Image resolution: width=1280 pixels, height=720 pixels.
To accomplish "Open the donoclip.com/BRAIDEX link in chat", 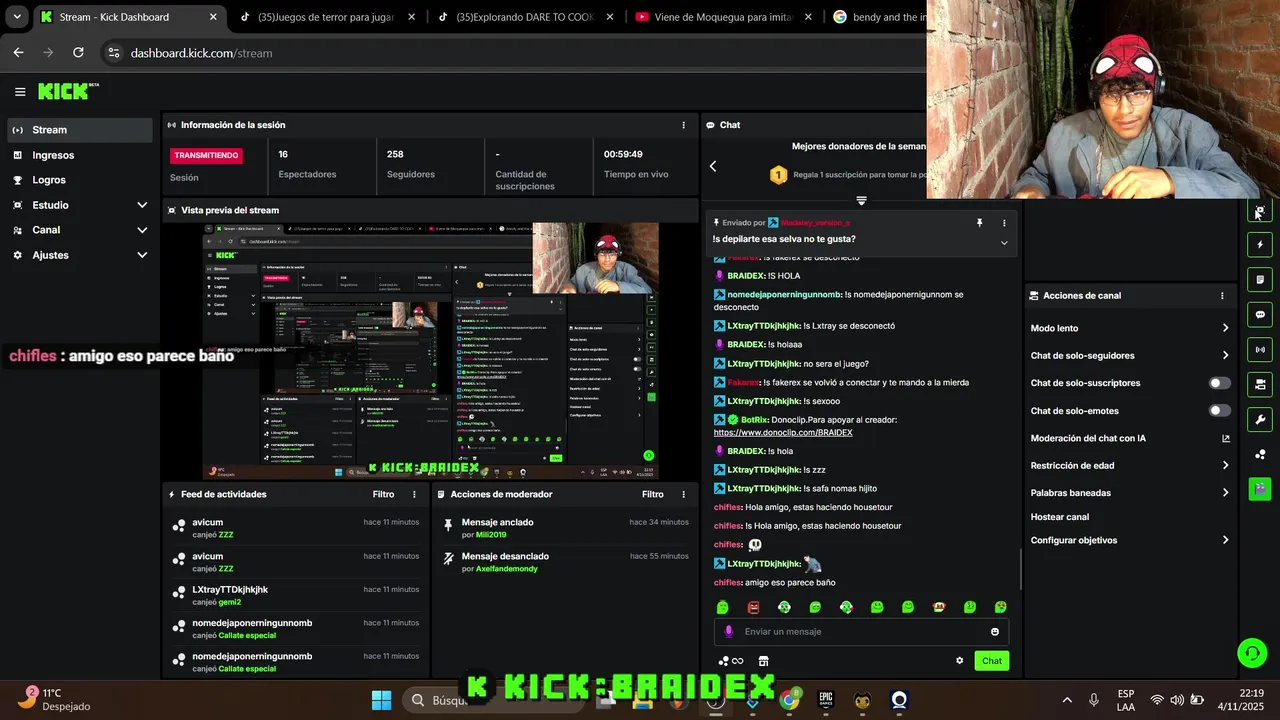I will (x=783, y=433).
